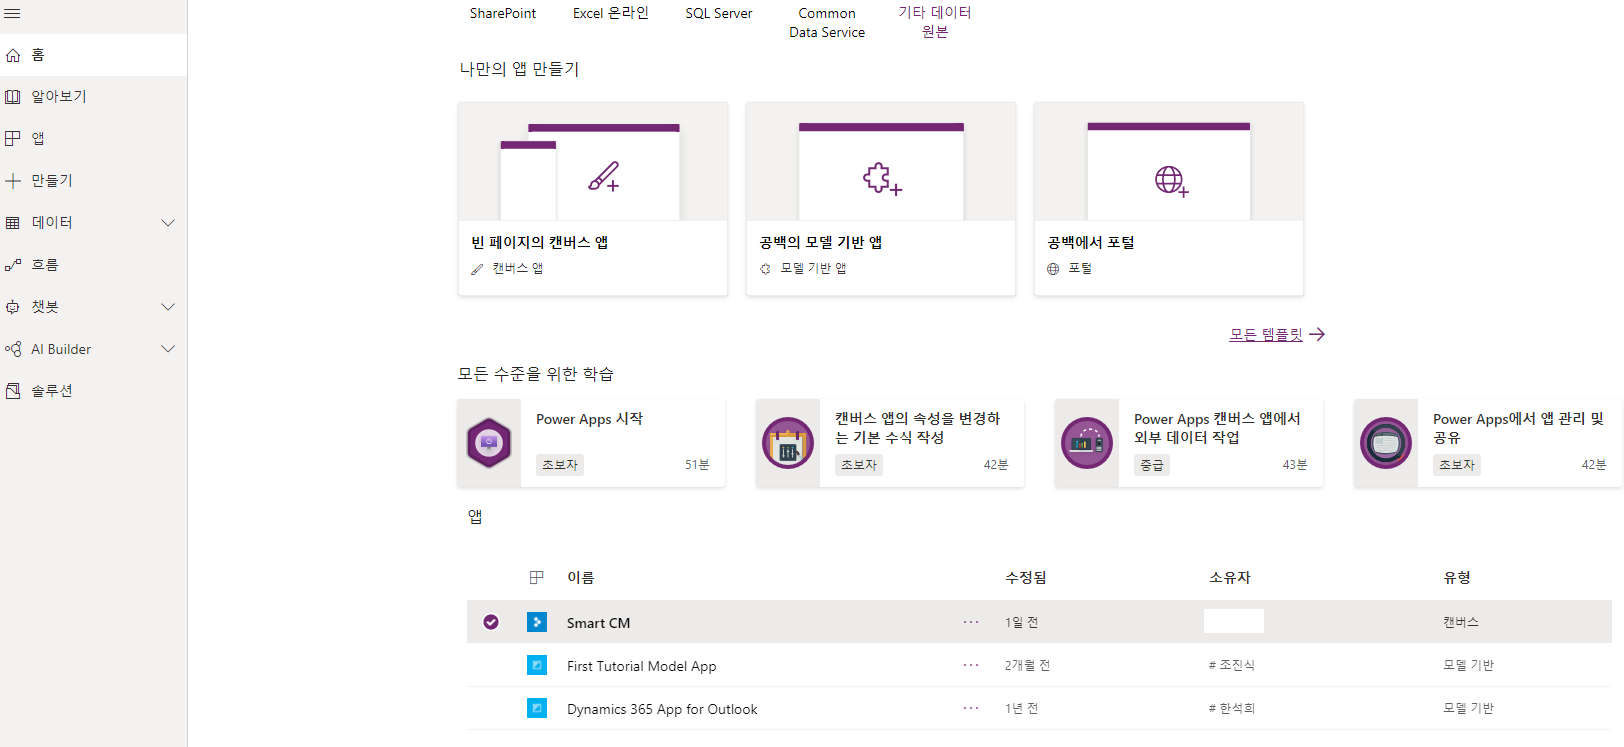Click the 챗봇 chatbot icon
1624x747 pixels.
13,307
